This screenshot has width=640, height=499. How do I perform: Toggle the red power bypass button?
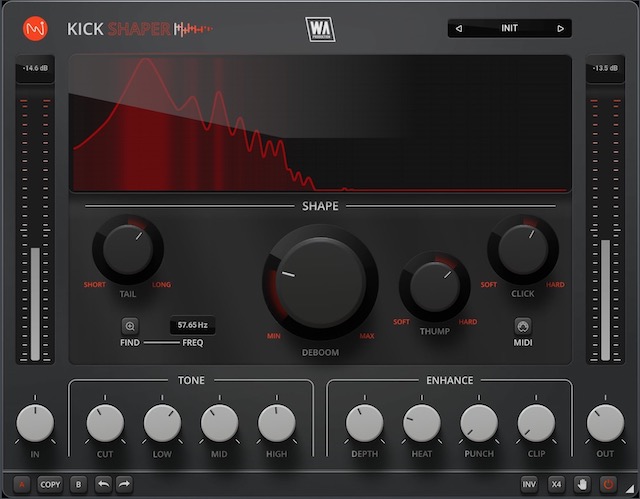pos(608,484)
